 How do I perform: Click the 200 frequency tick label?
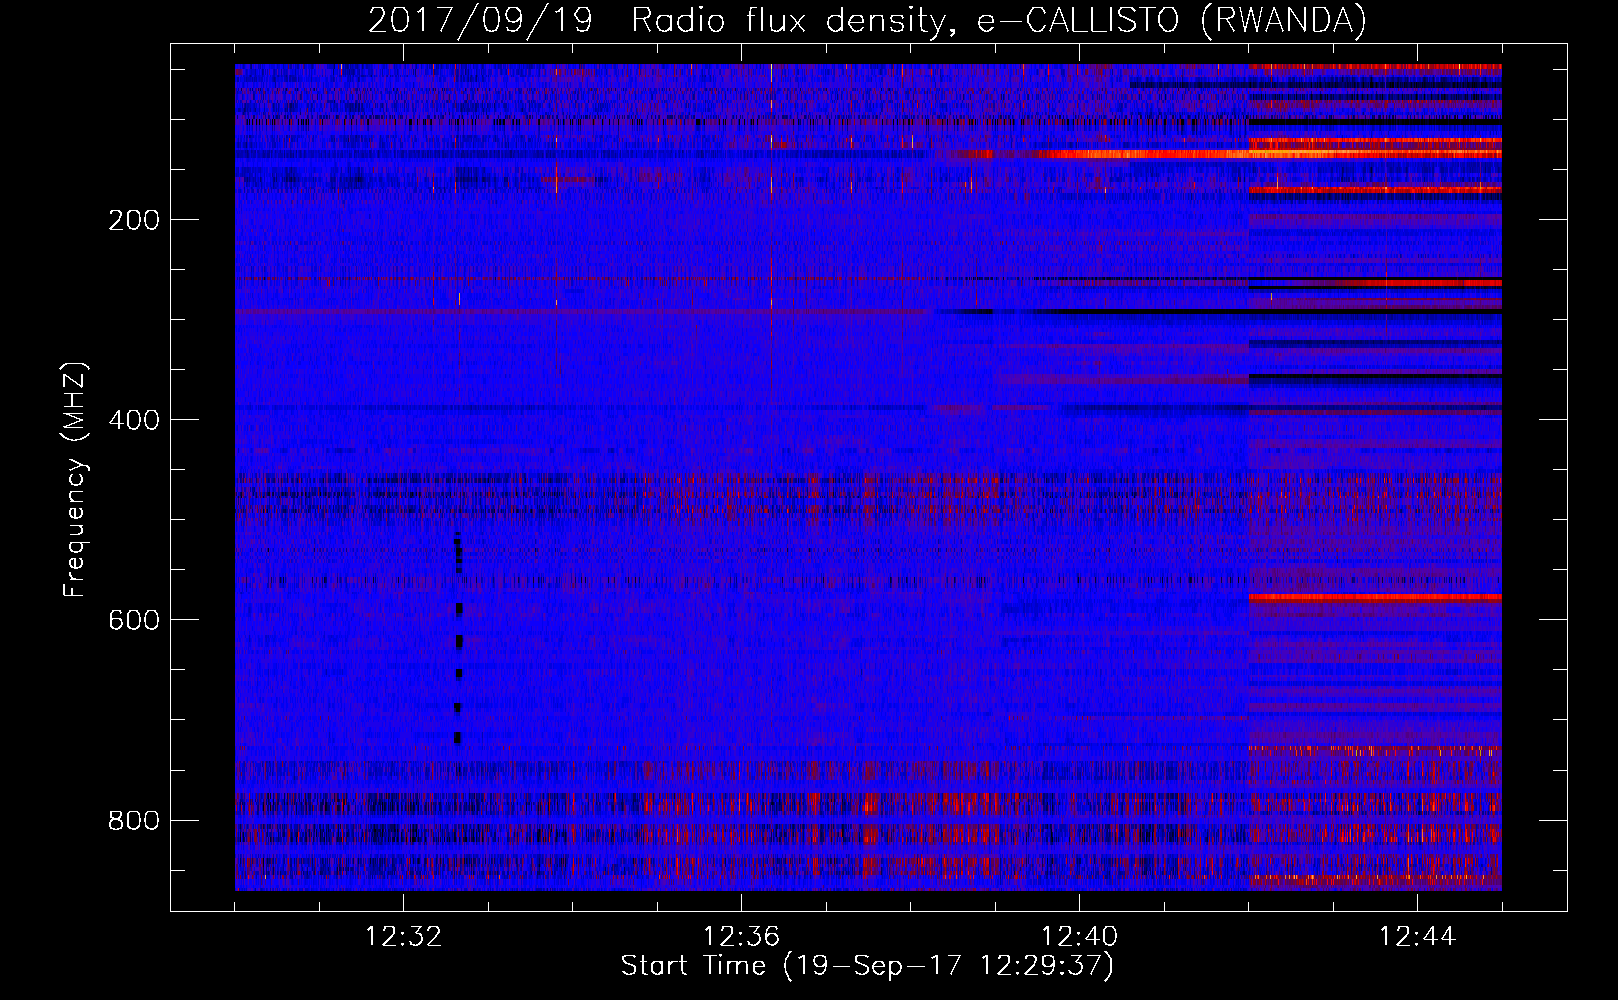(x=134, y=220)
